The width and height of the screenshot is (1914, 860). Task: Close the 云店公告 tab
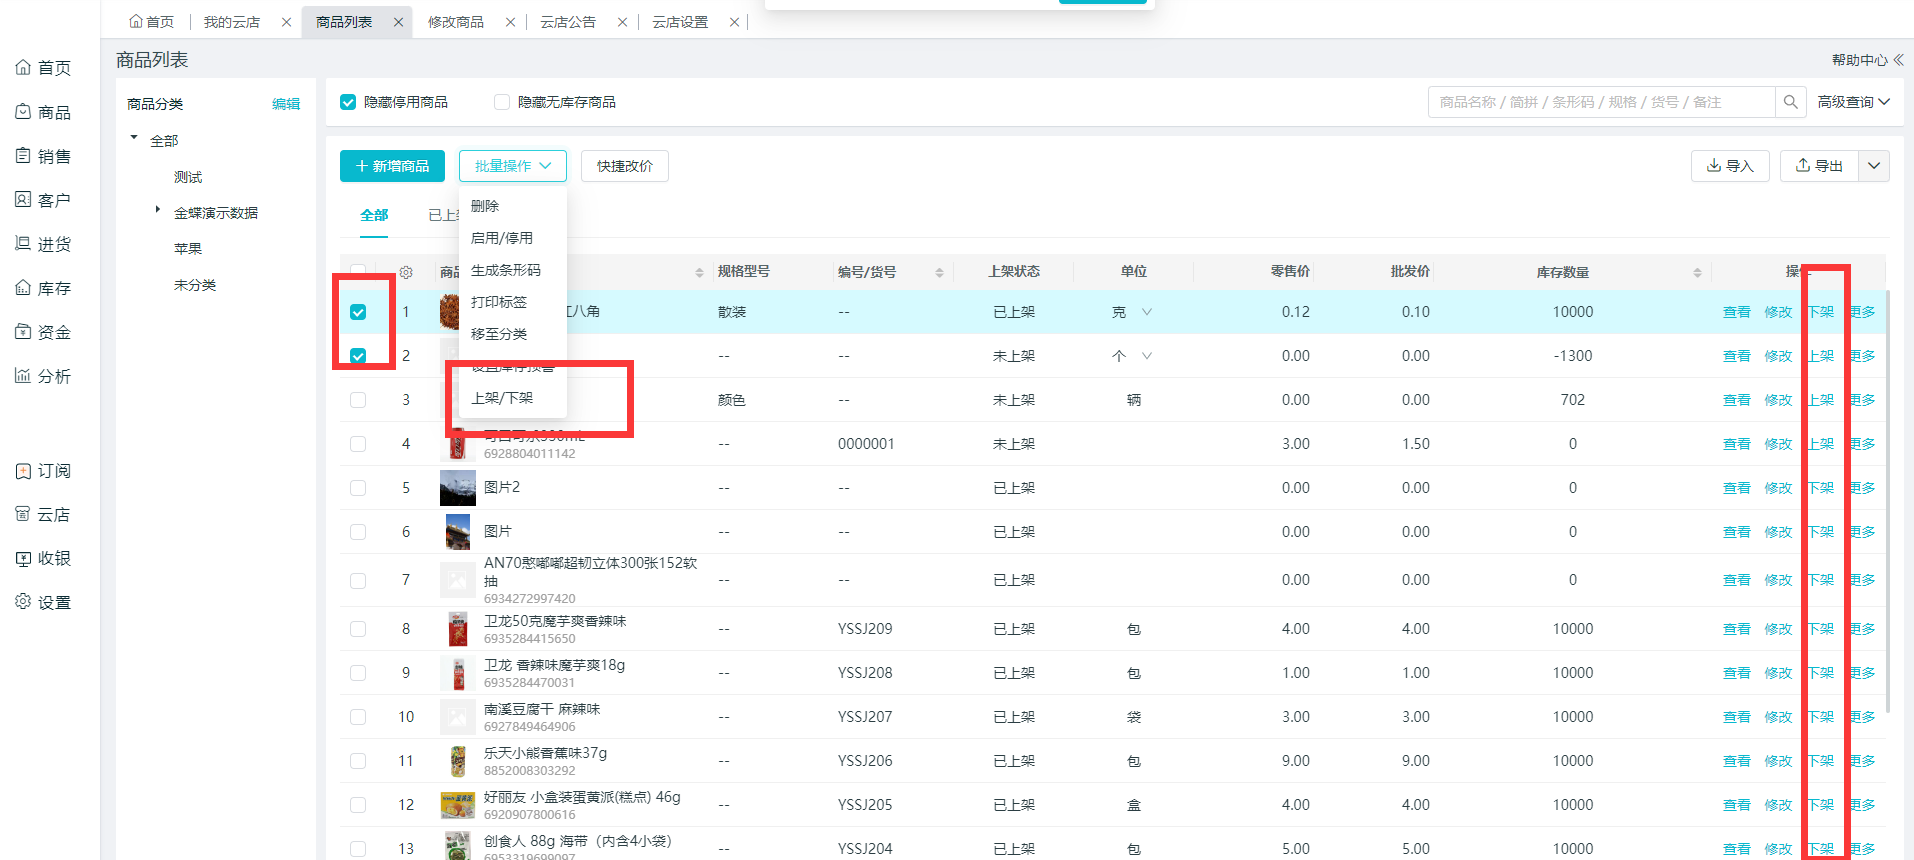[622, 22]
